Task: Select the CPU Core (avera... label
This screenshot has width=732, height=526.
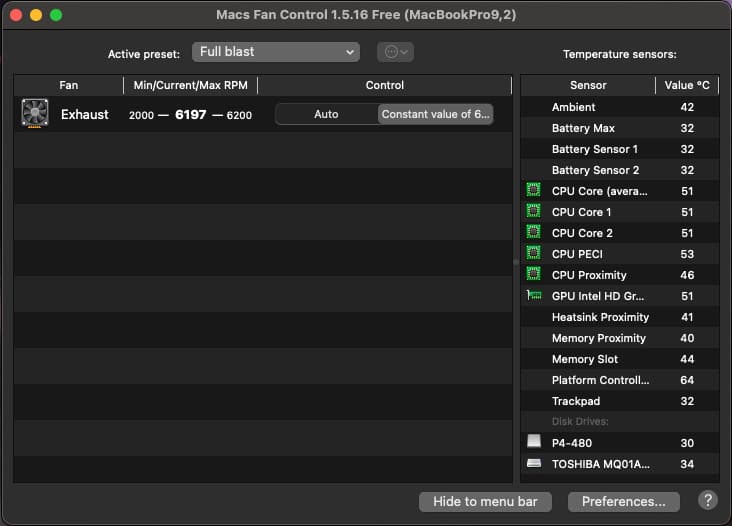Action: point(599,191)
